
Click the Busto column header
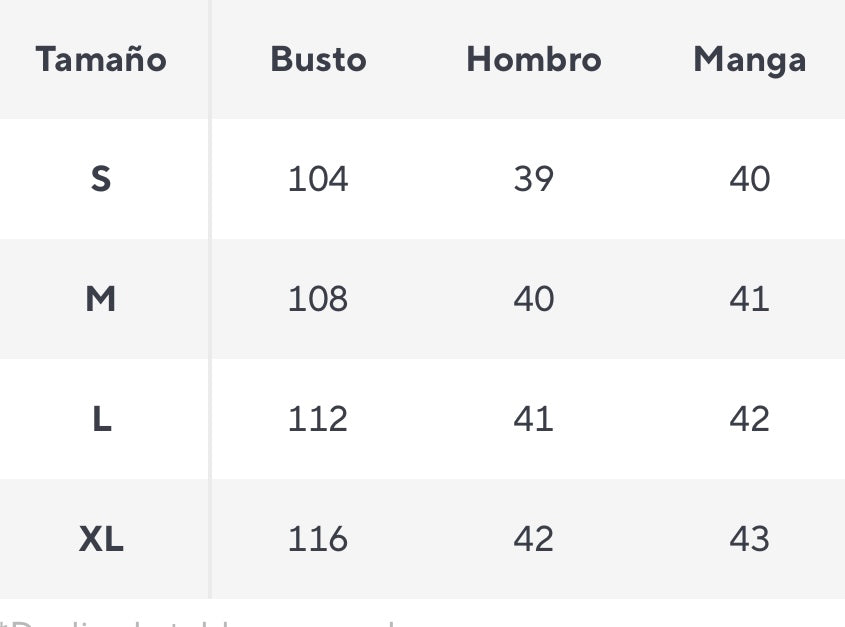pos(318,60)
